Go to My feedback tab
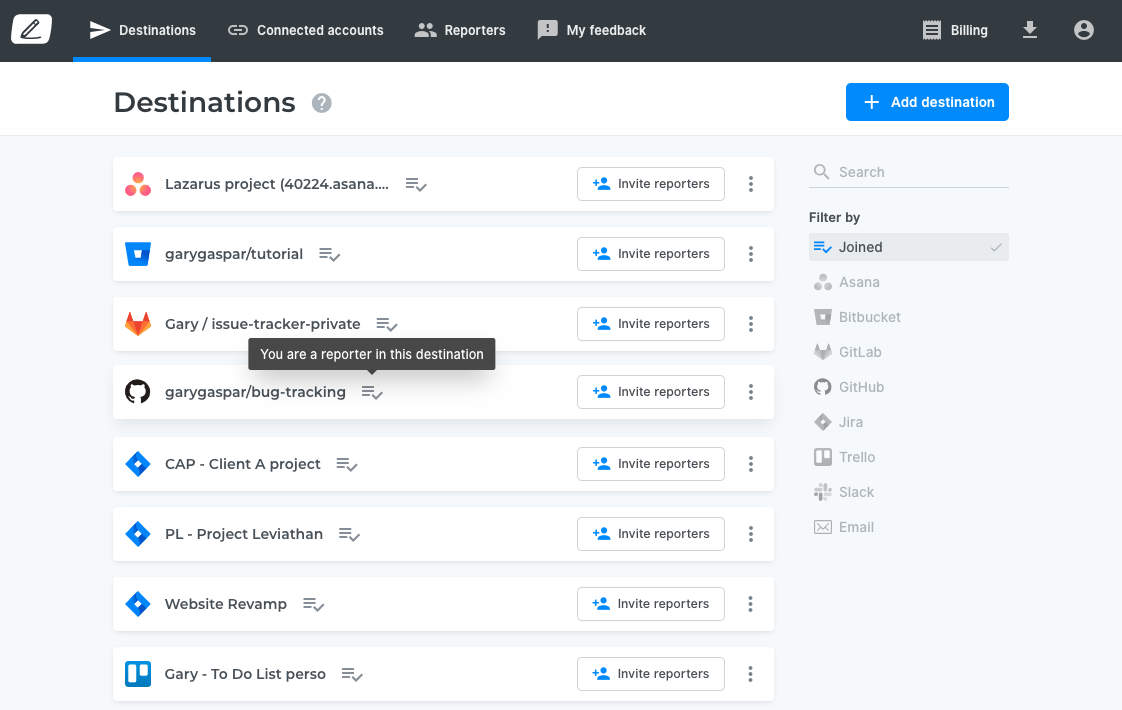The width and height of the screenshot is (1122, 710). click(592, 30)
